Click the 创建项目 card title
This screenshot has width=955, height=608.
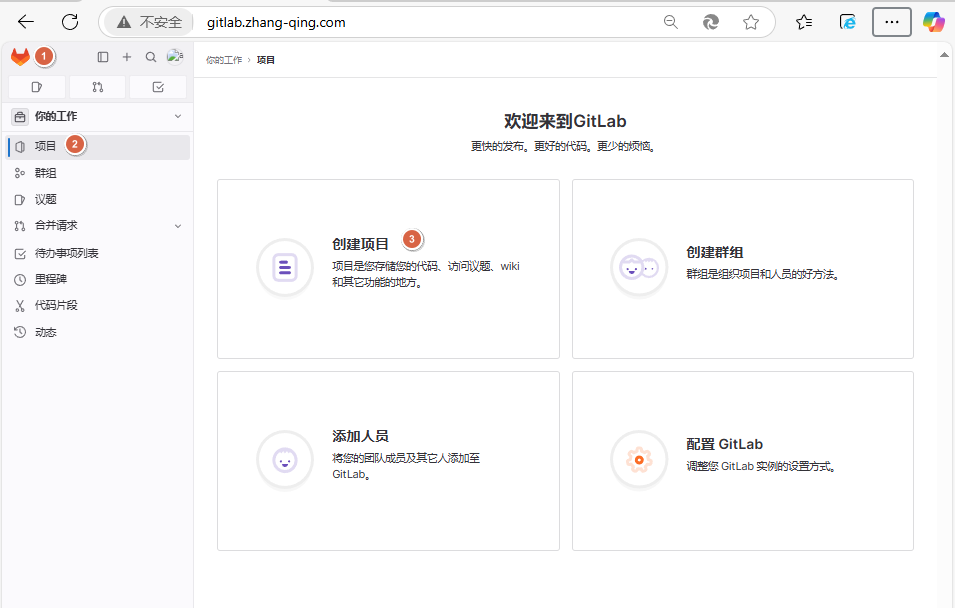(x=360, y=244)
